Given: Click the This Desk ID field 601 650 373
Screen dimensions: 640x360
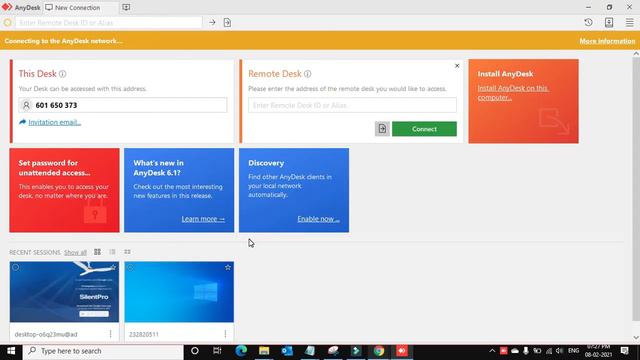Looking at the screenshot, I should coord(122,105).
